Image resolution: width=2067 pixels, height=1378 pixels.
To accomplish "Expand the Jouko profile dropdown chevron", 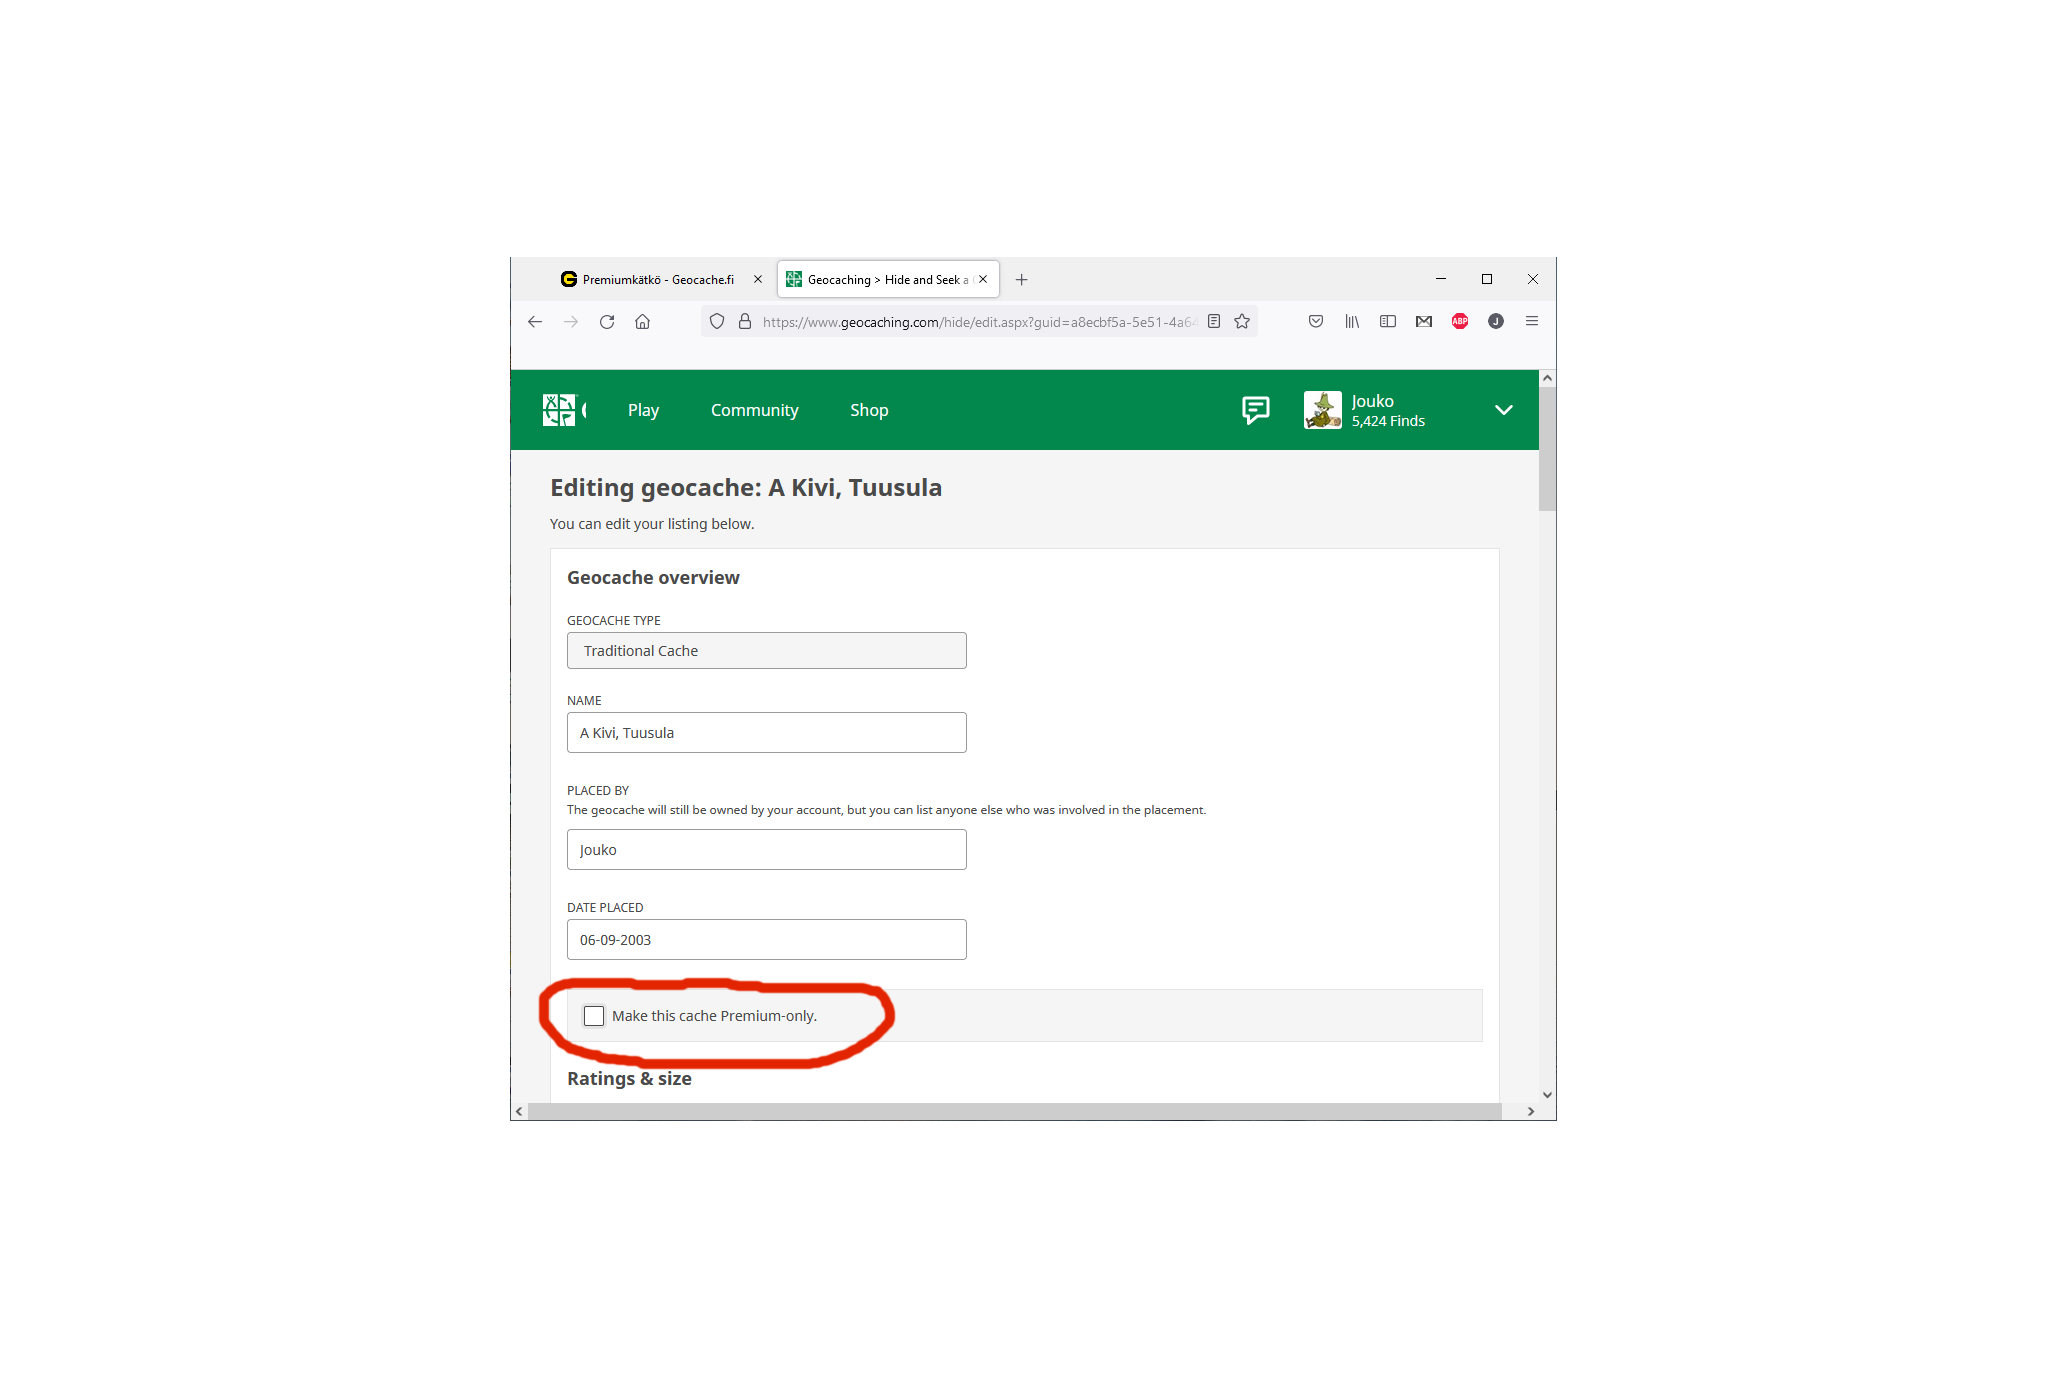I will click(x=1503, y=410).
